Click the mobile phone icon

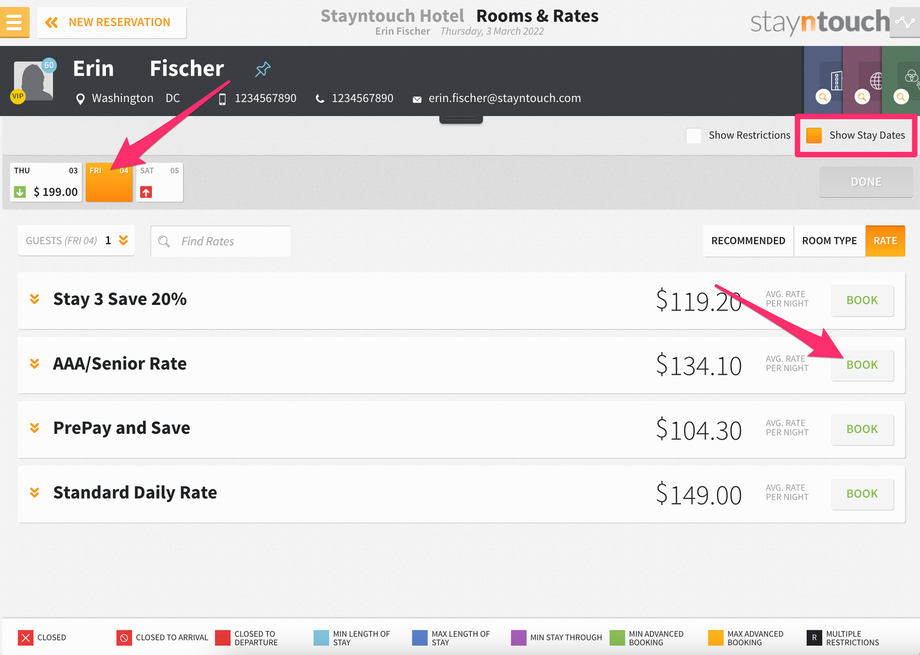click(222, 99)
